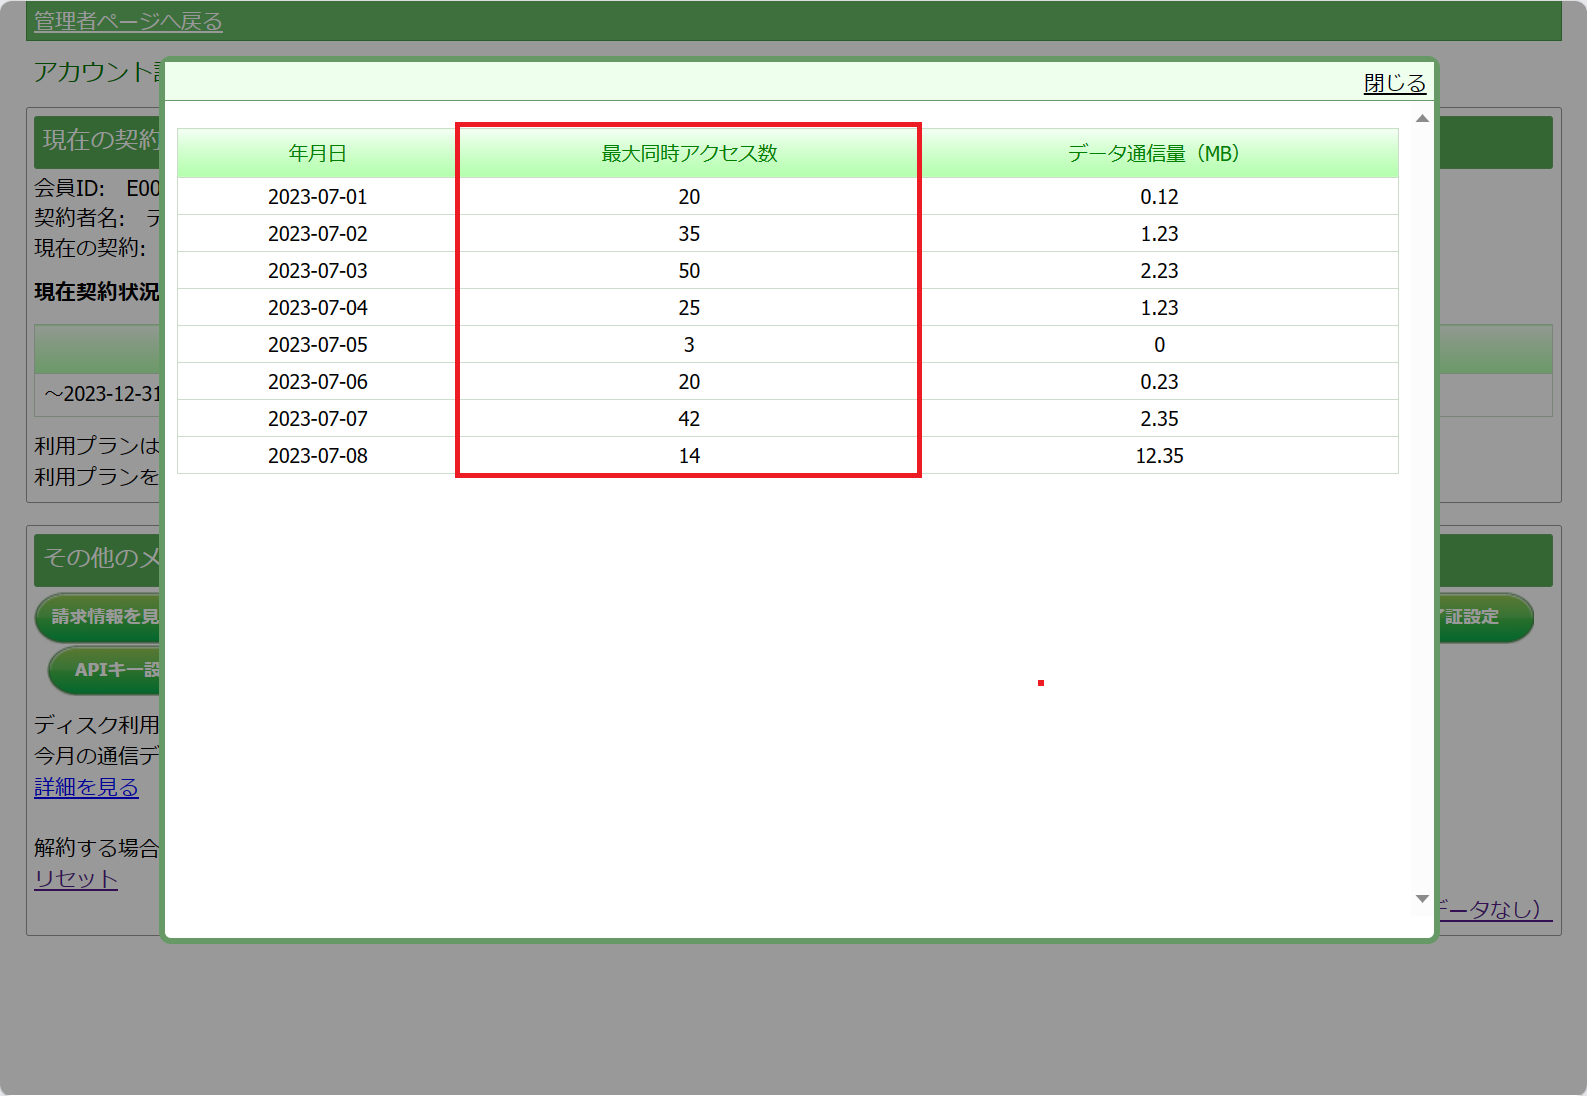Image resolution: width=1587 pixels, height=1096 pixels.
Task: Click access count 20 for 2023-07-01
Action: point(689,197)
